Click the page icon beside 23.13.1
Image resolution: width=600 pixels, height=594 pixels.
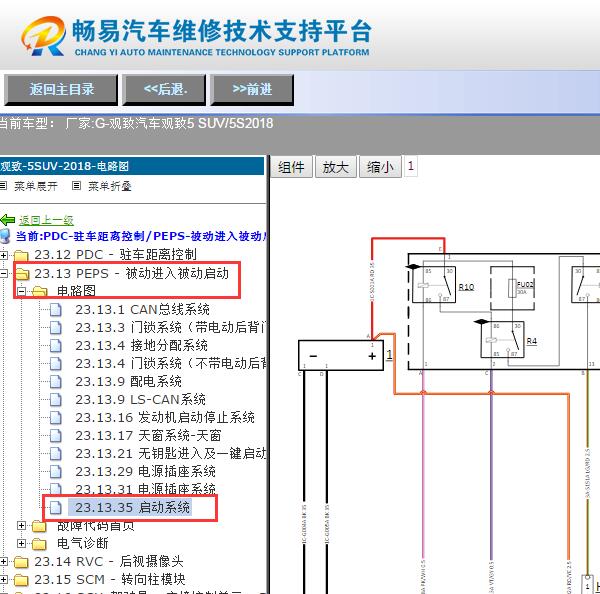(x=55, y=310)
